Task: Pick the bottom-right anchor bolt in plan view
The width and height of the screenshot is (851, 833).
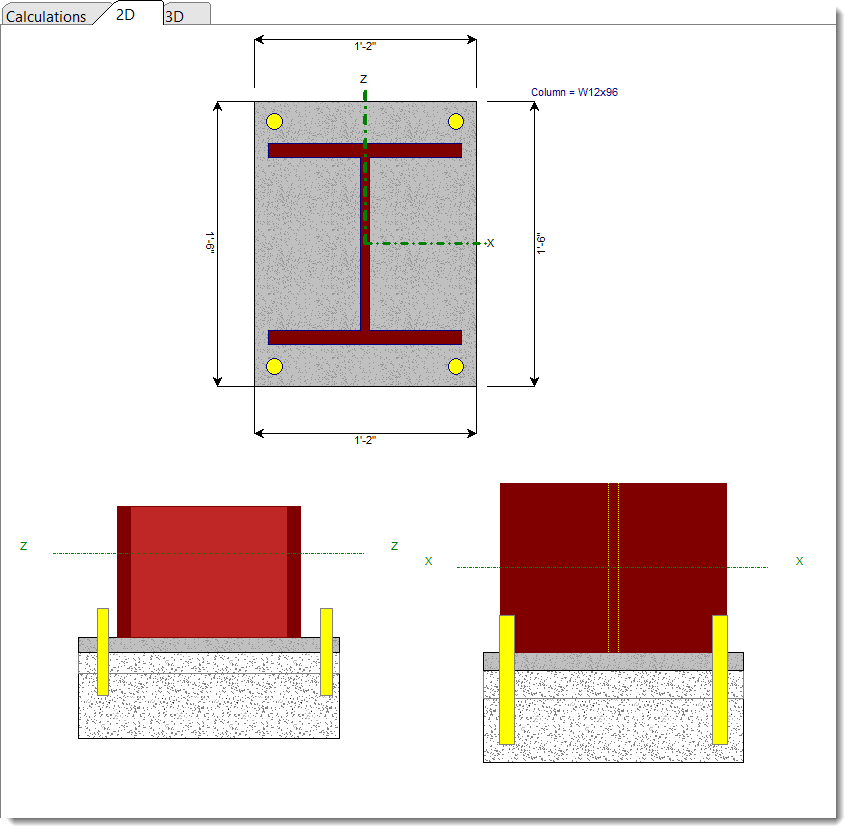Action: point(456,366)
